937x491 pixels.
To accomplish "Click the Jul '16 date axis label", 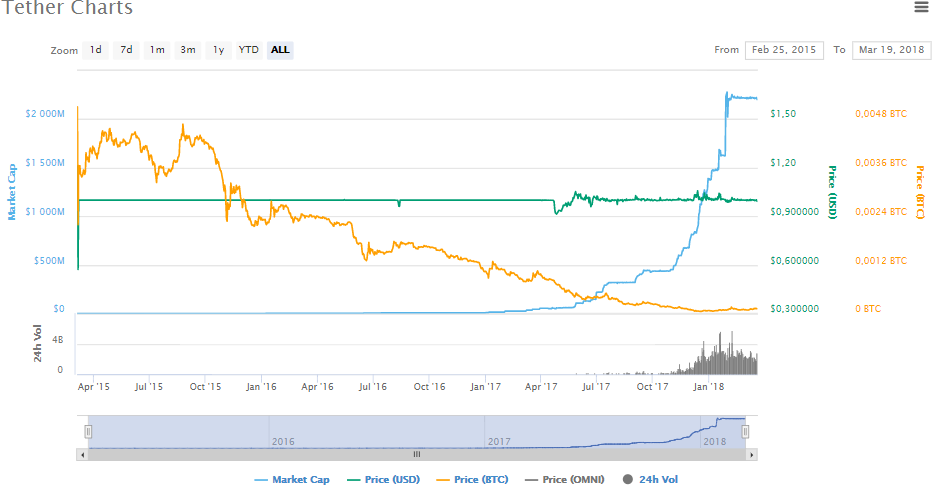I will pyautogui.click(x=373, y=386).
